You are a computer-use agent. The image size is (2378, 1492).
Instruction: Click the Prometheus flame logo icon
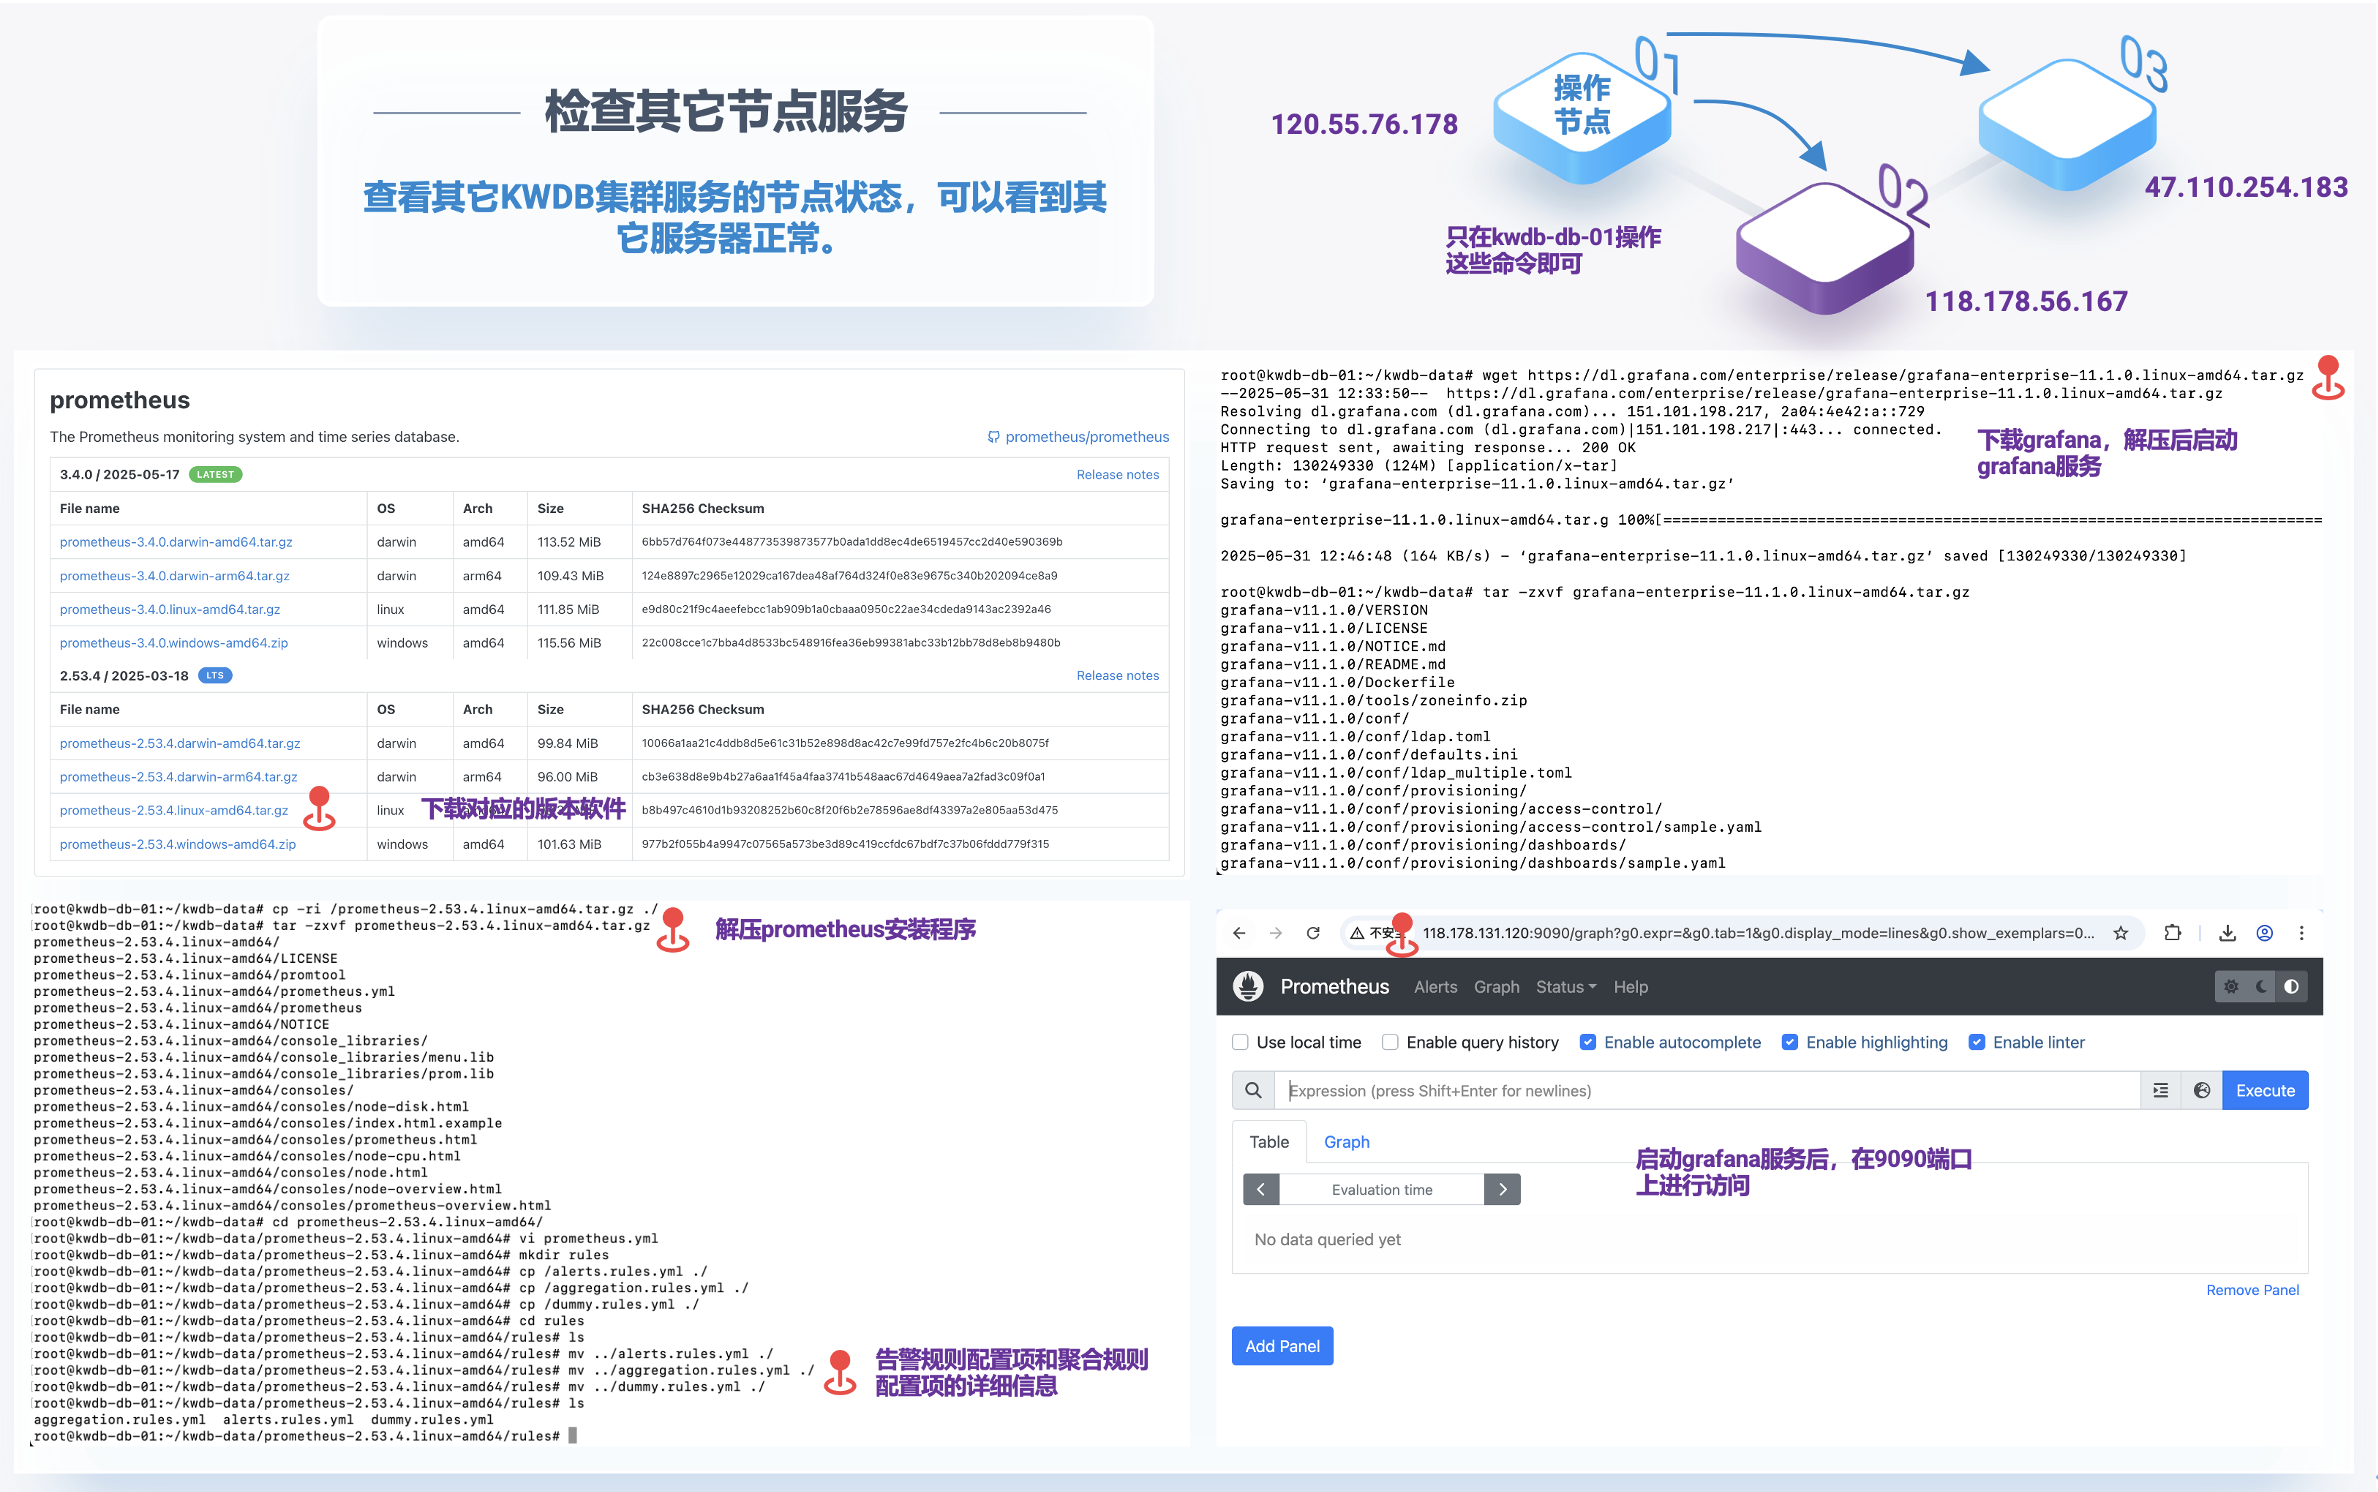tap(1247, 986)
